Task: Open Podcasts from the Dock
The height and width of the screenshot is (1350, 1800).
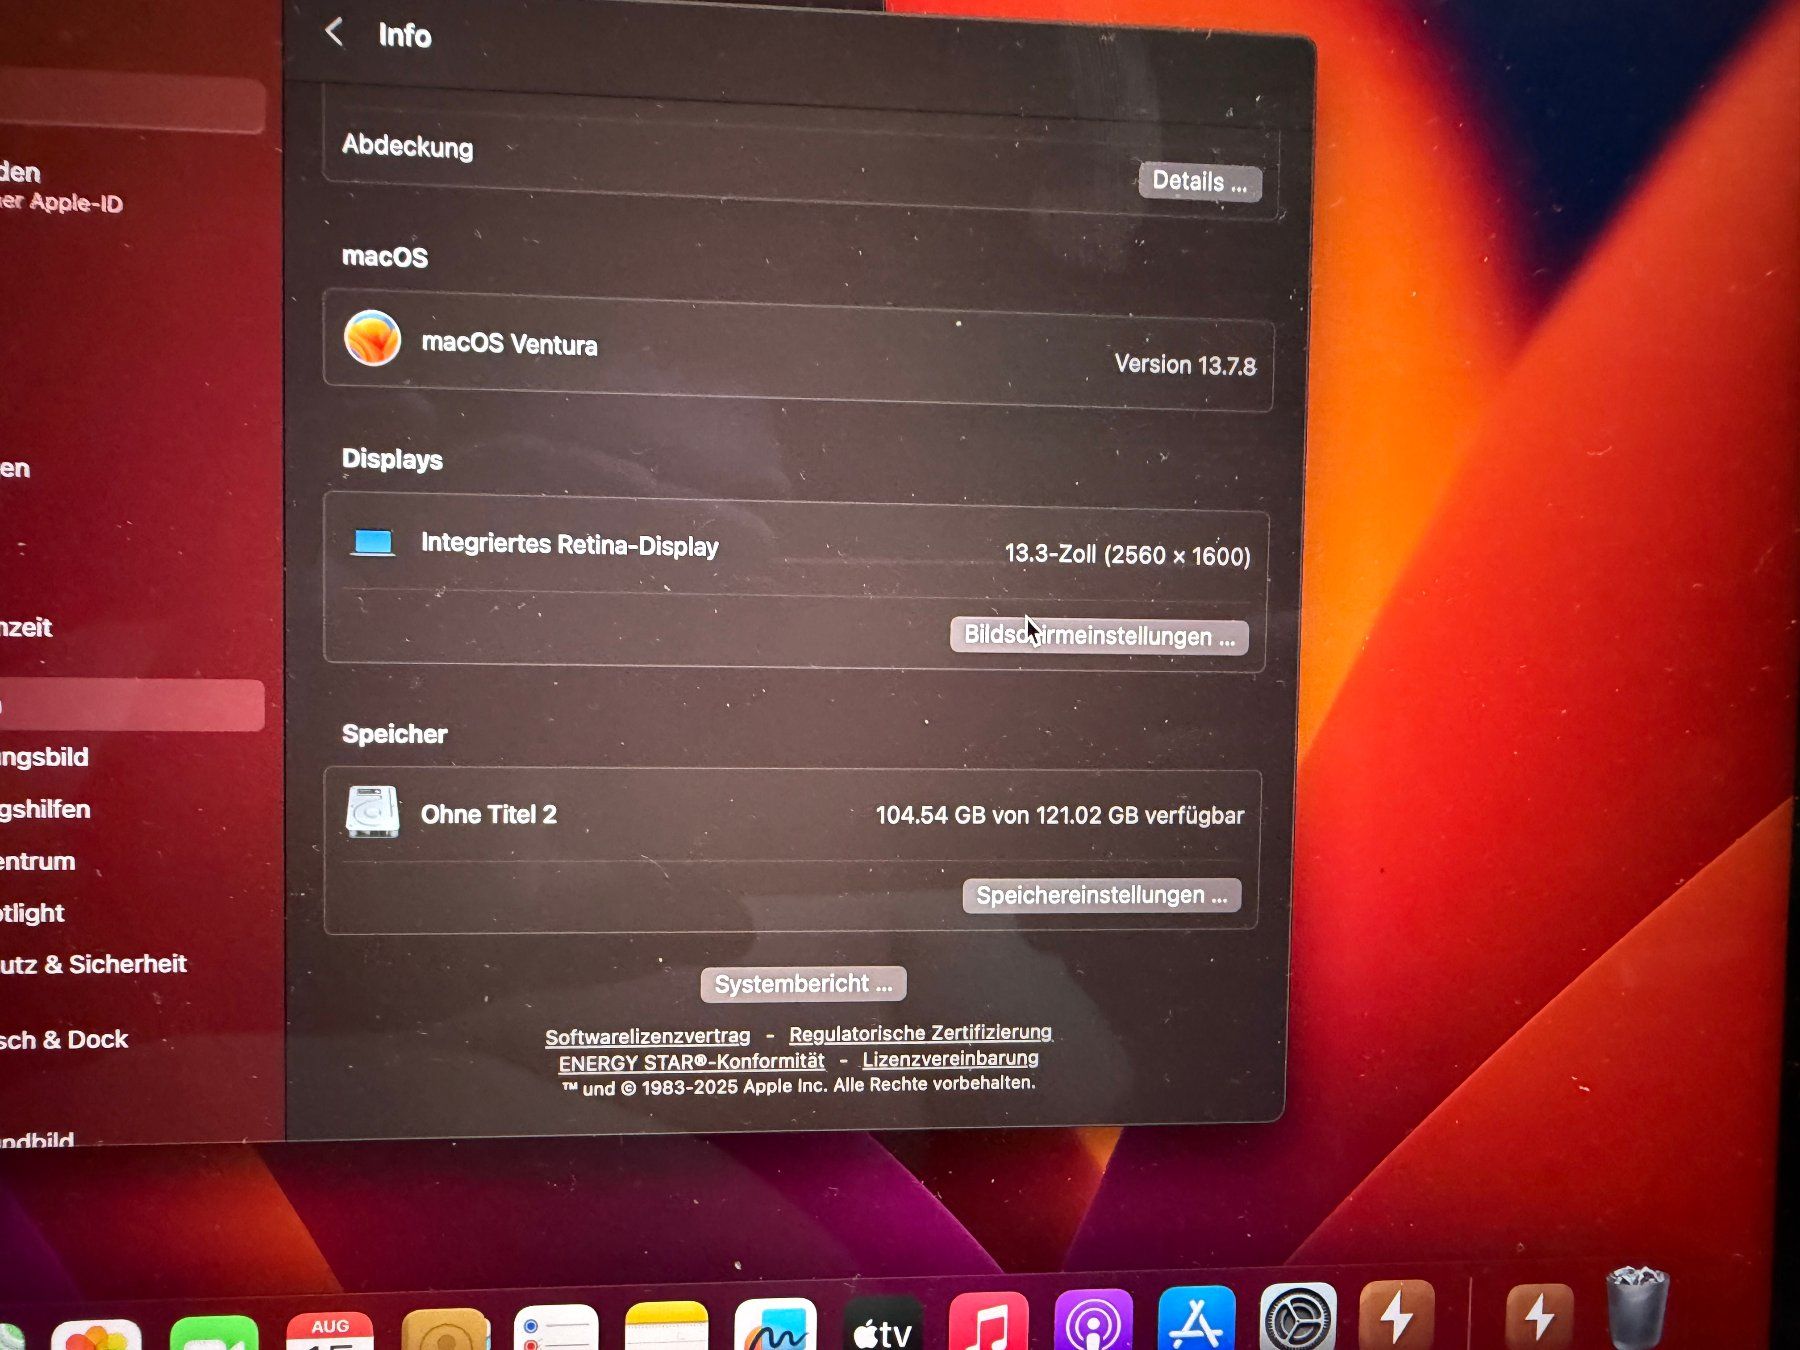Action: (x=1093, y=1319)
